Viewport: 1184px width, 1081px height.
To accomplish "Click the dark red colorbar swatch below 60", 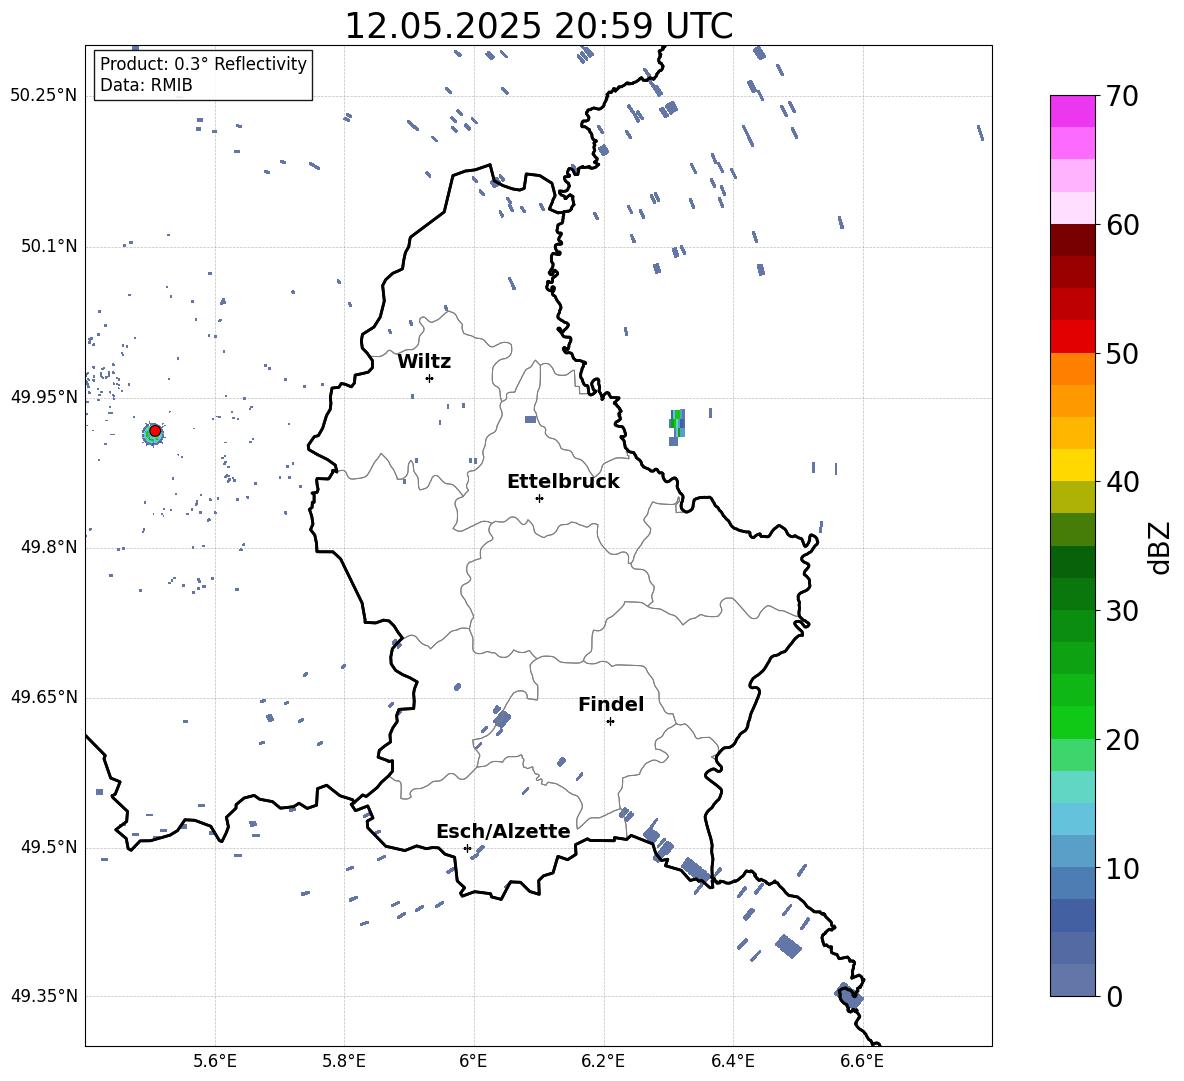I will point(1073,240).
